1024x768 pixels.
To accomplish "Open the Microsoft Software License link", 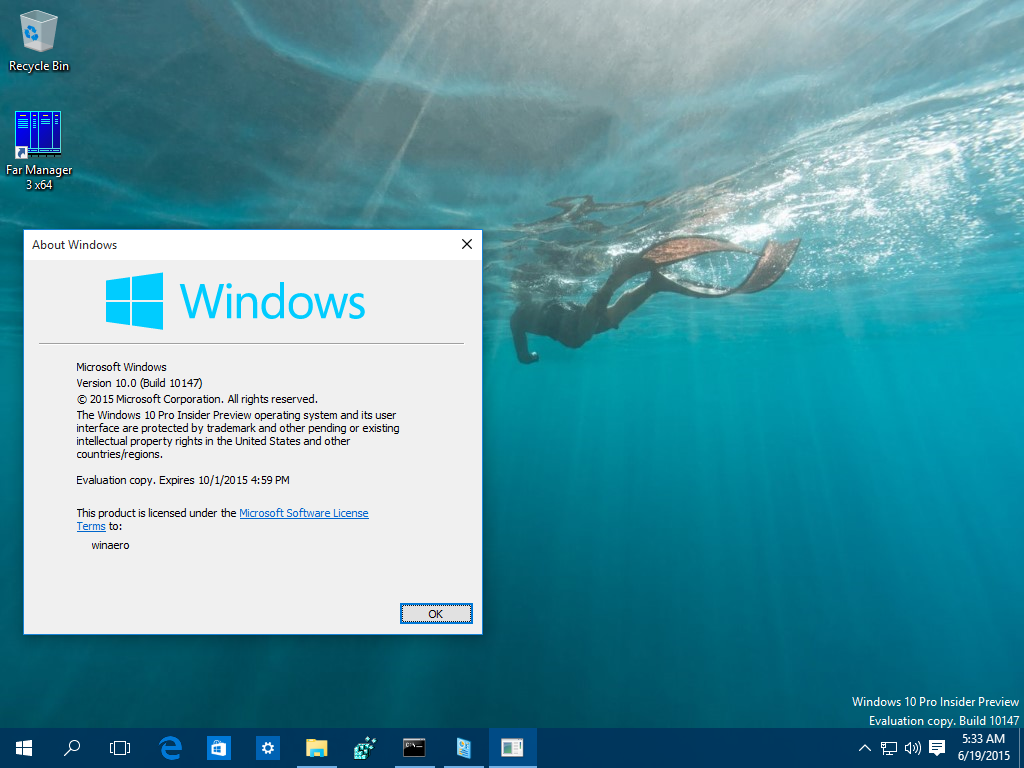I will tap(304, 513).
